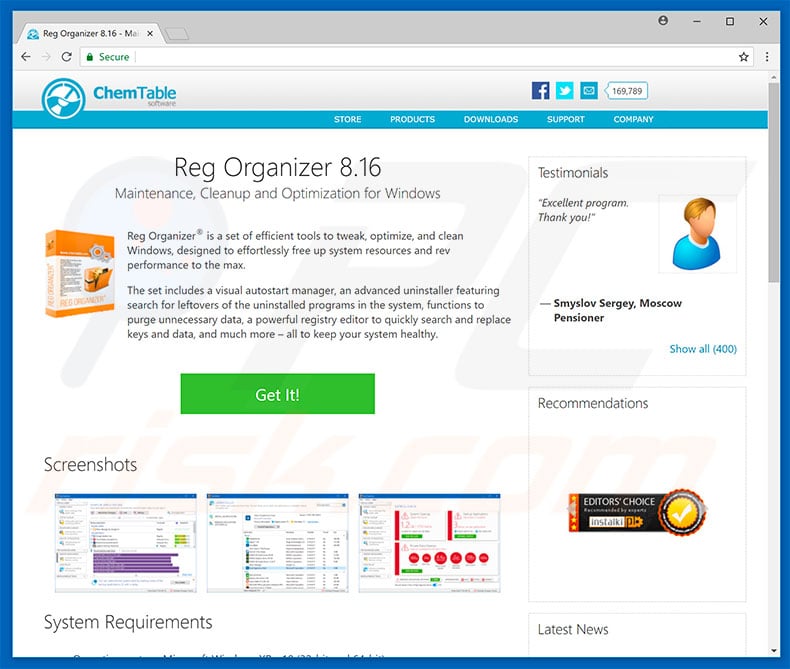Click the Editors' Choice instalki badge
The image size is (790, 669).
[638, 512]
